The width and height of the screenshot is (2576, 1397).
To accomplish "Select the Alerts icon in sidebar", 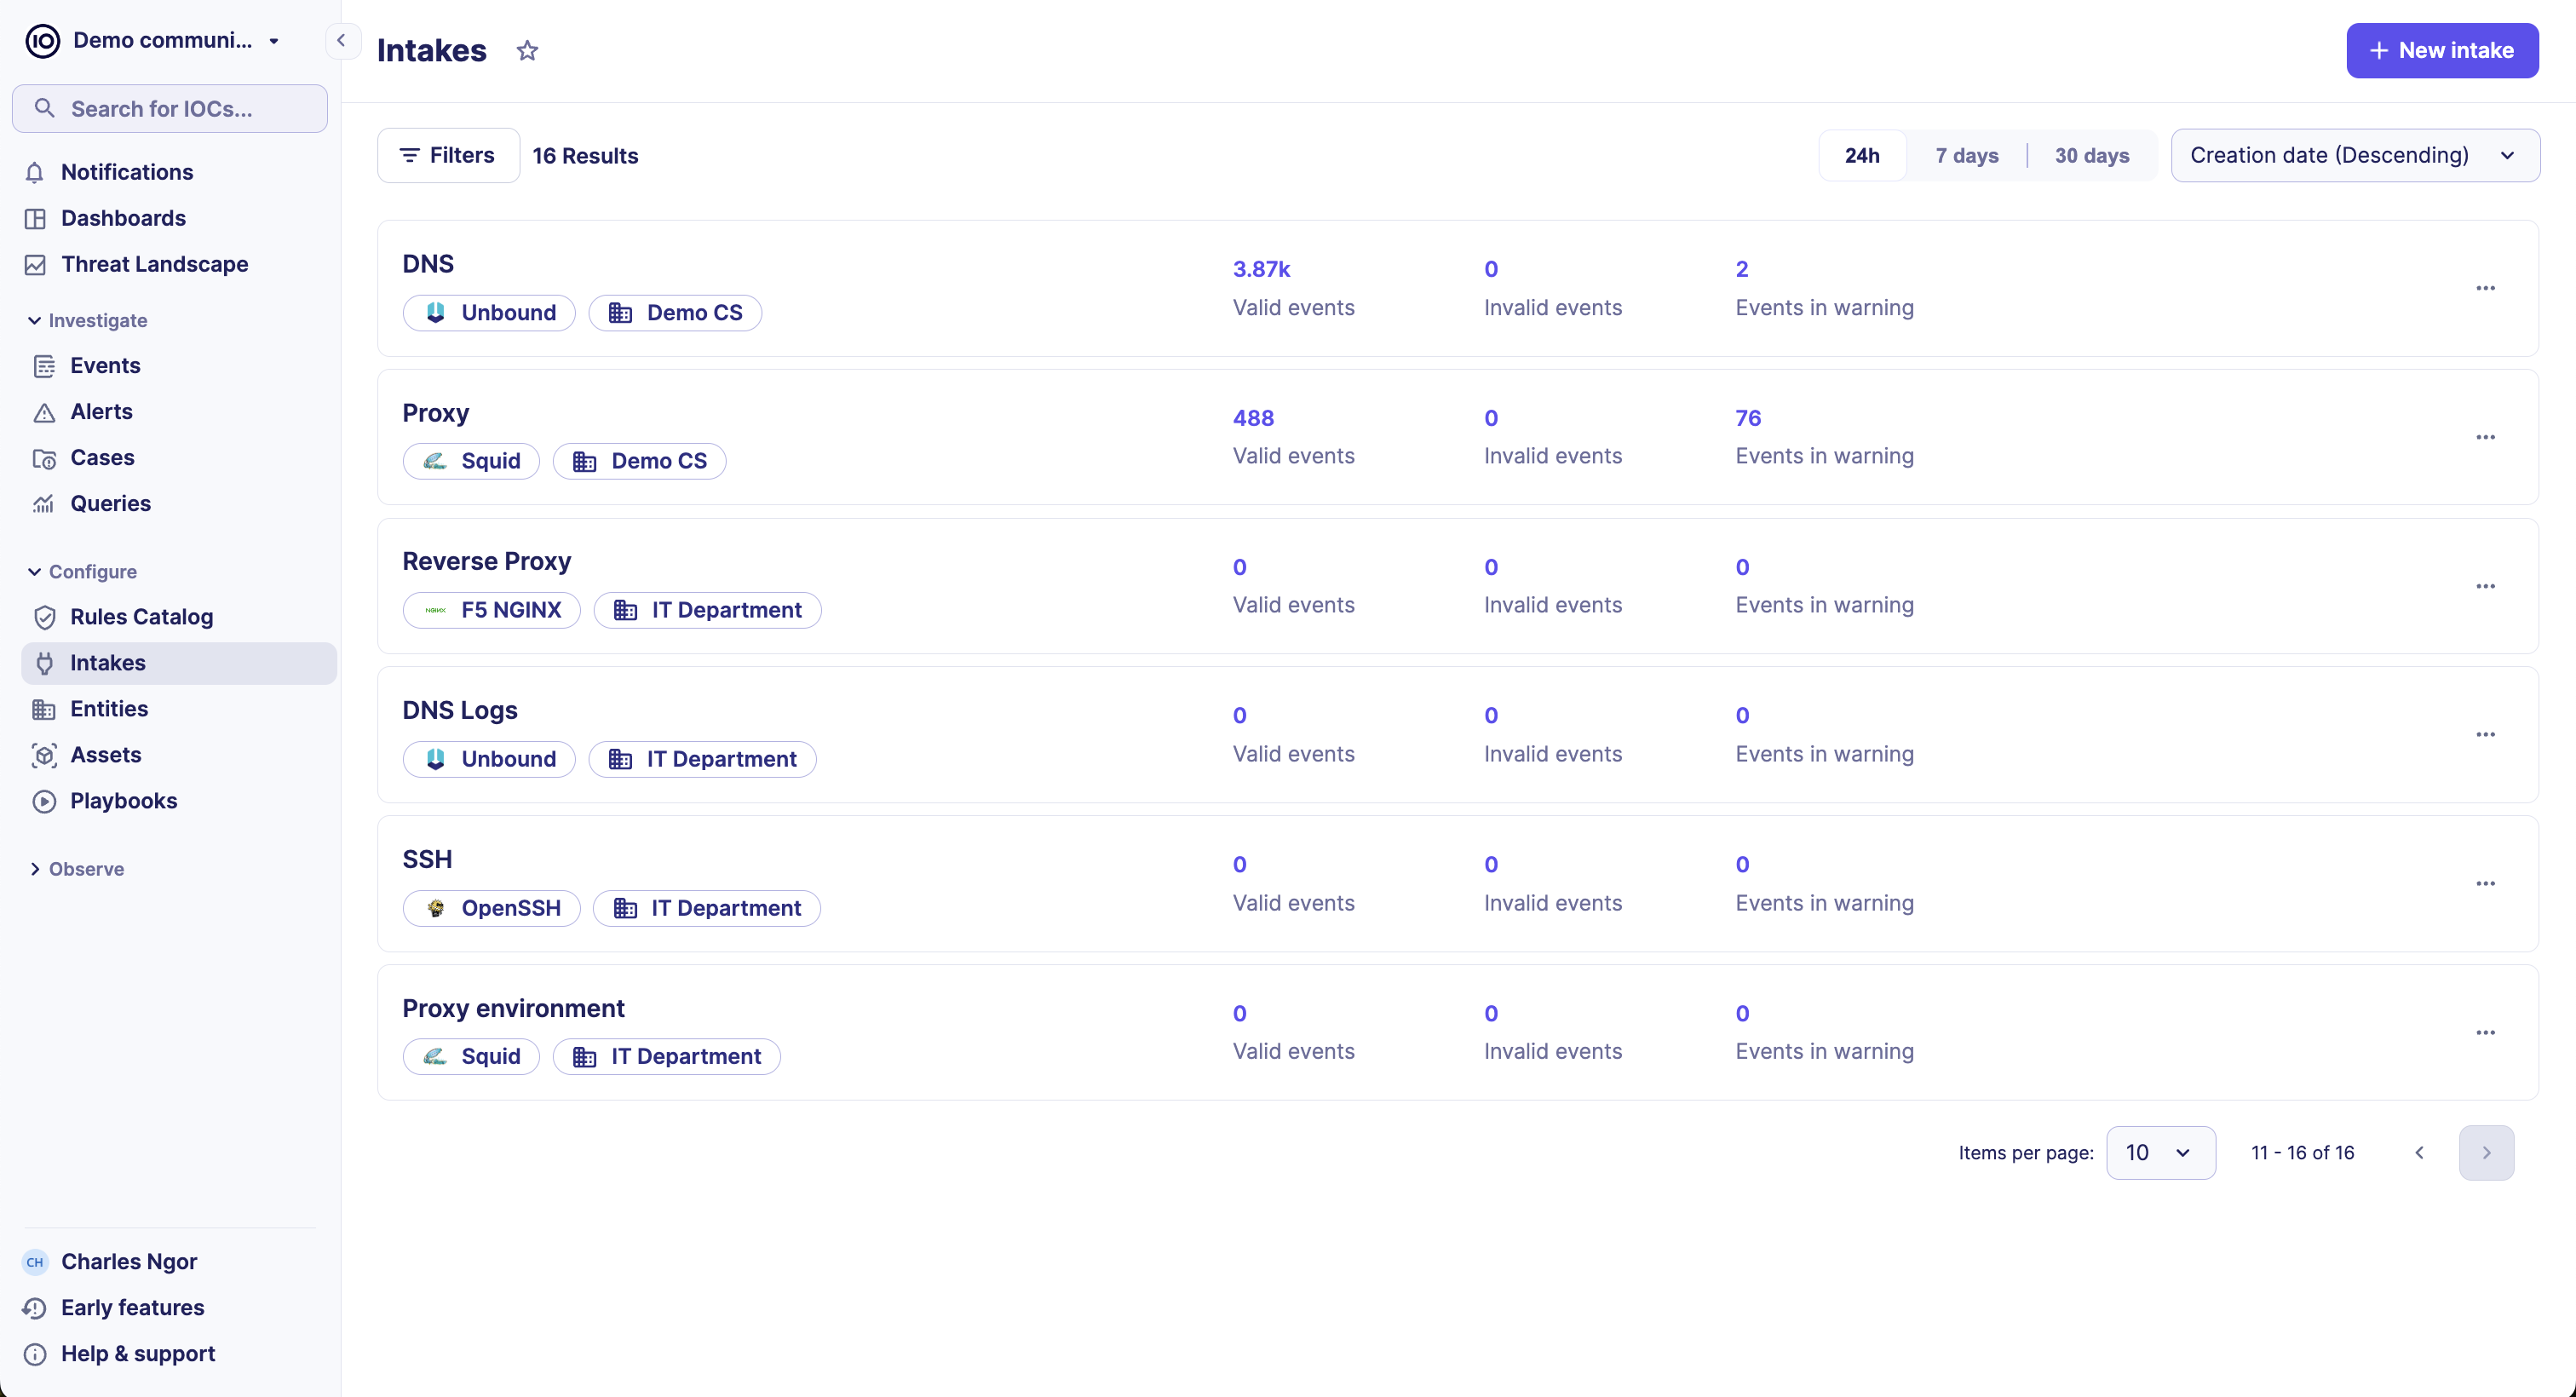I will (x=46, y=411).
